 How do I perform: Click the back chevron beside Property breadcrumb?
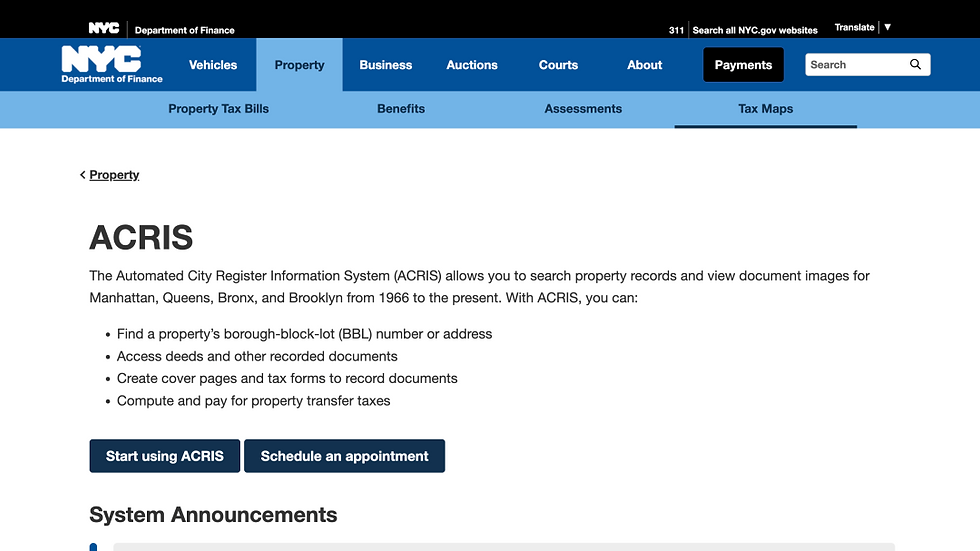82,175
